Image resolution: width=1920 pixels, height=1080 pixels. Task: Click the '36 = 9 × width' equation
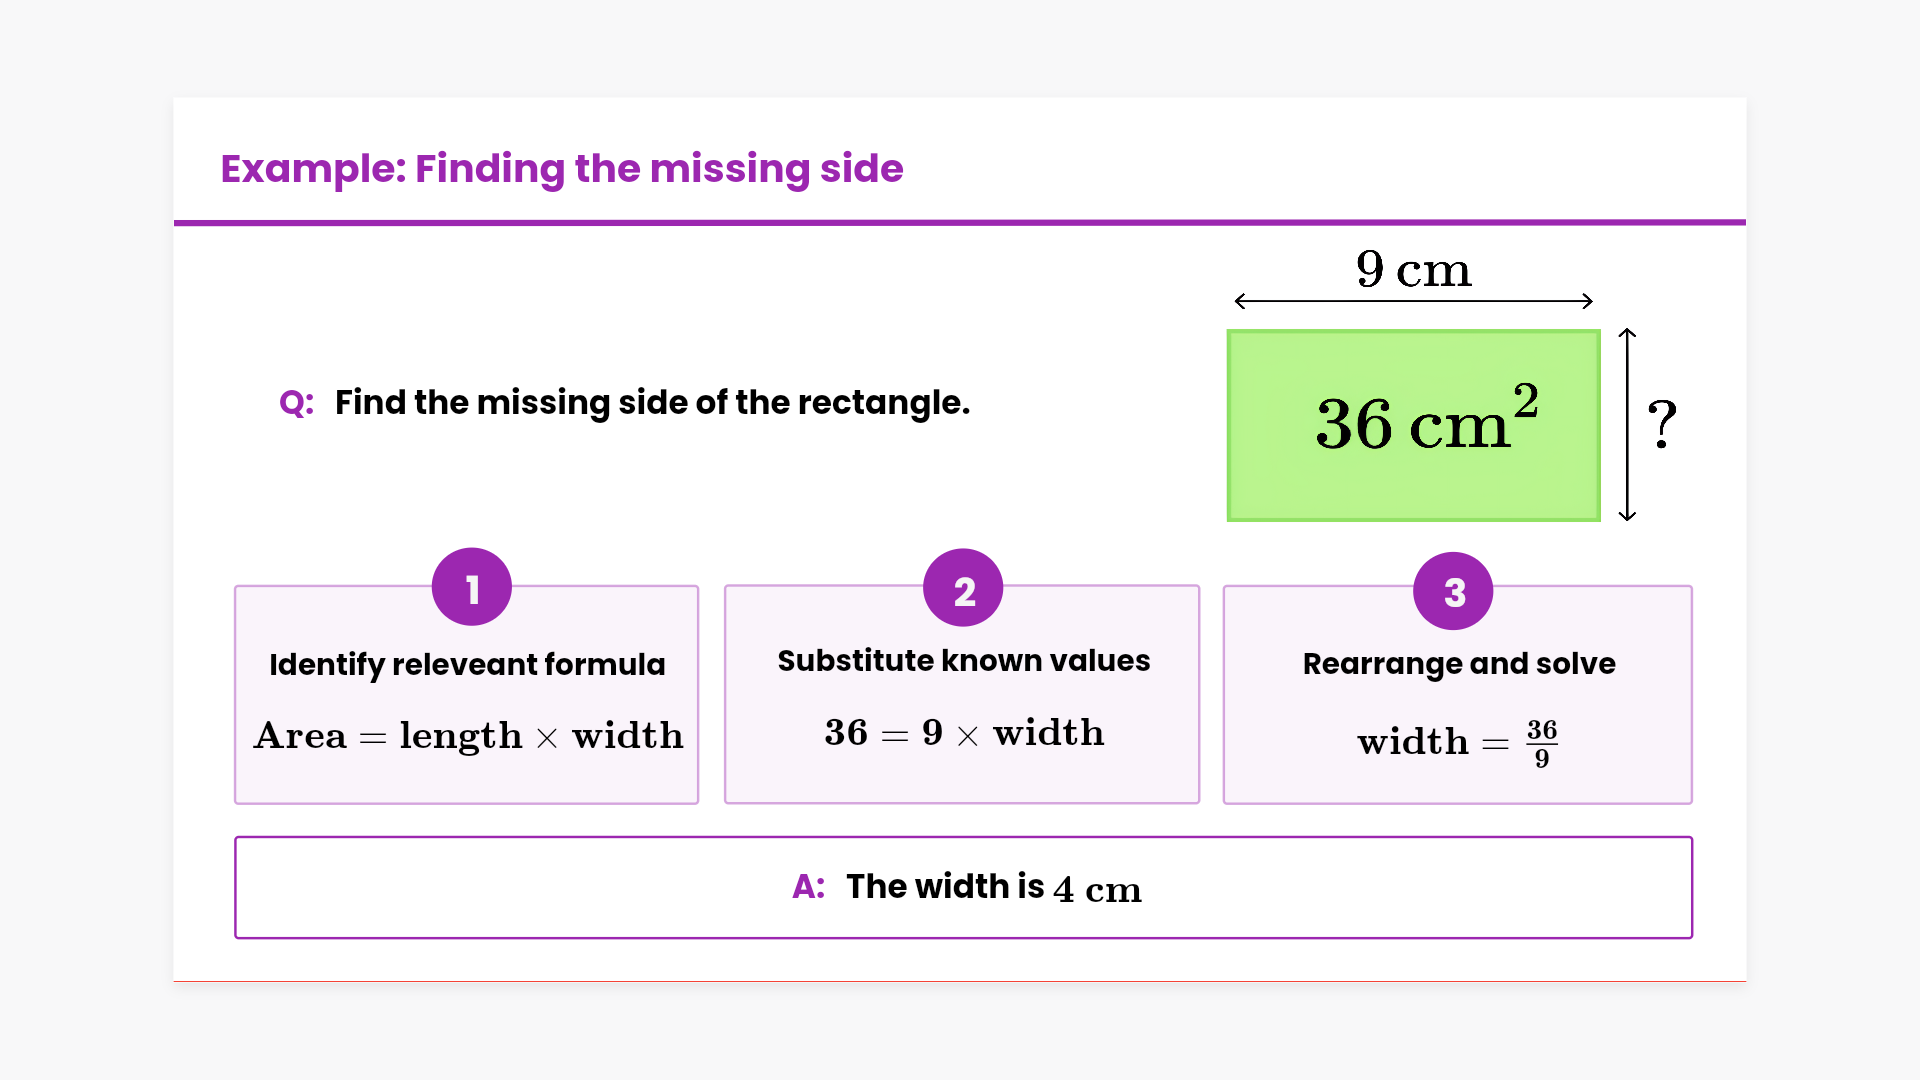click(x=963, y=733)
